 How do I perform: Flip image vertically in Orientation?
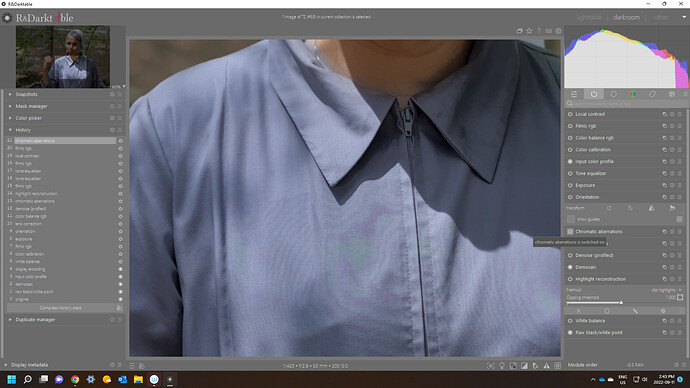point(672,208)
